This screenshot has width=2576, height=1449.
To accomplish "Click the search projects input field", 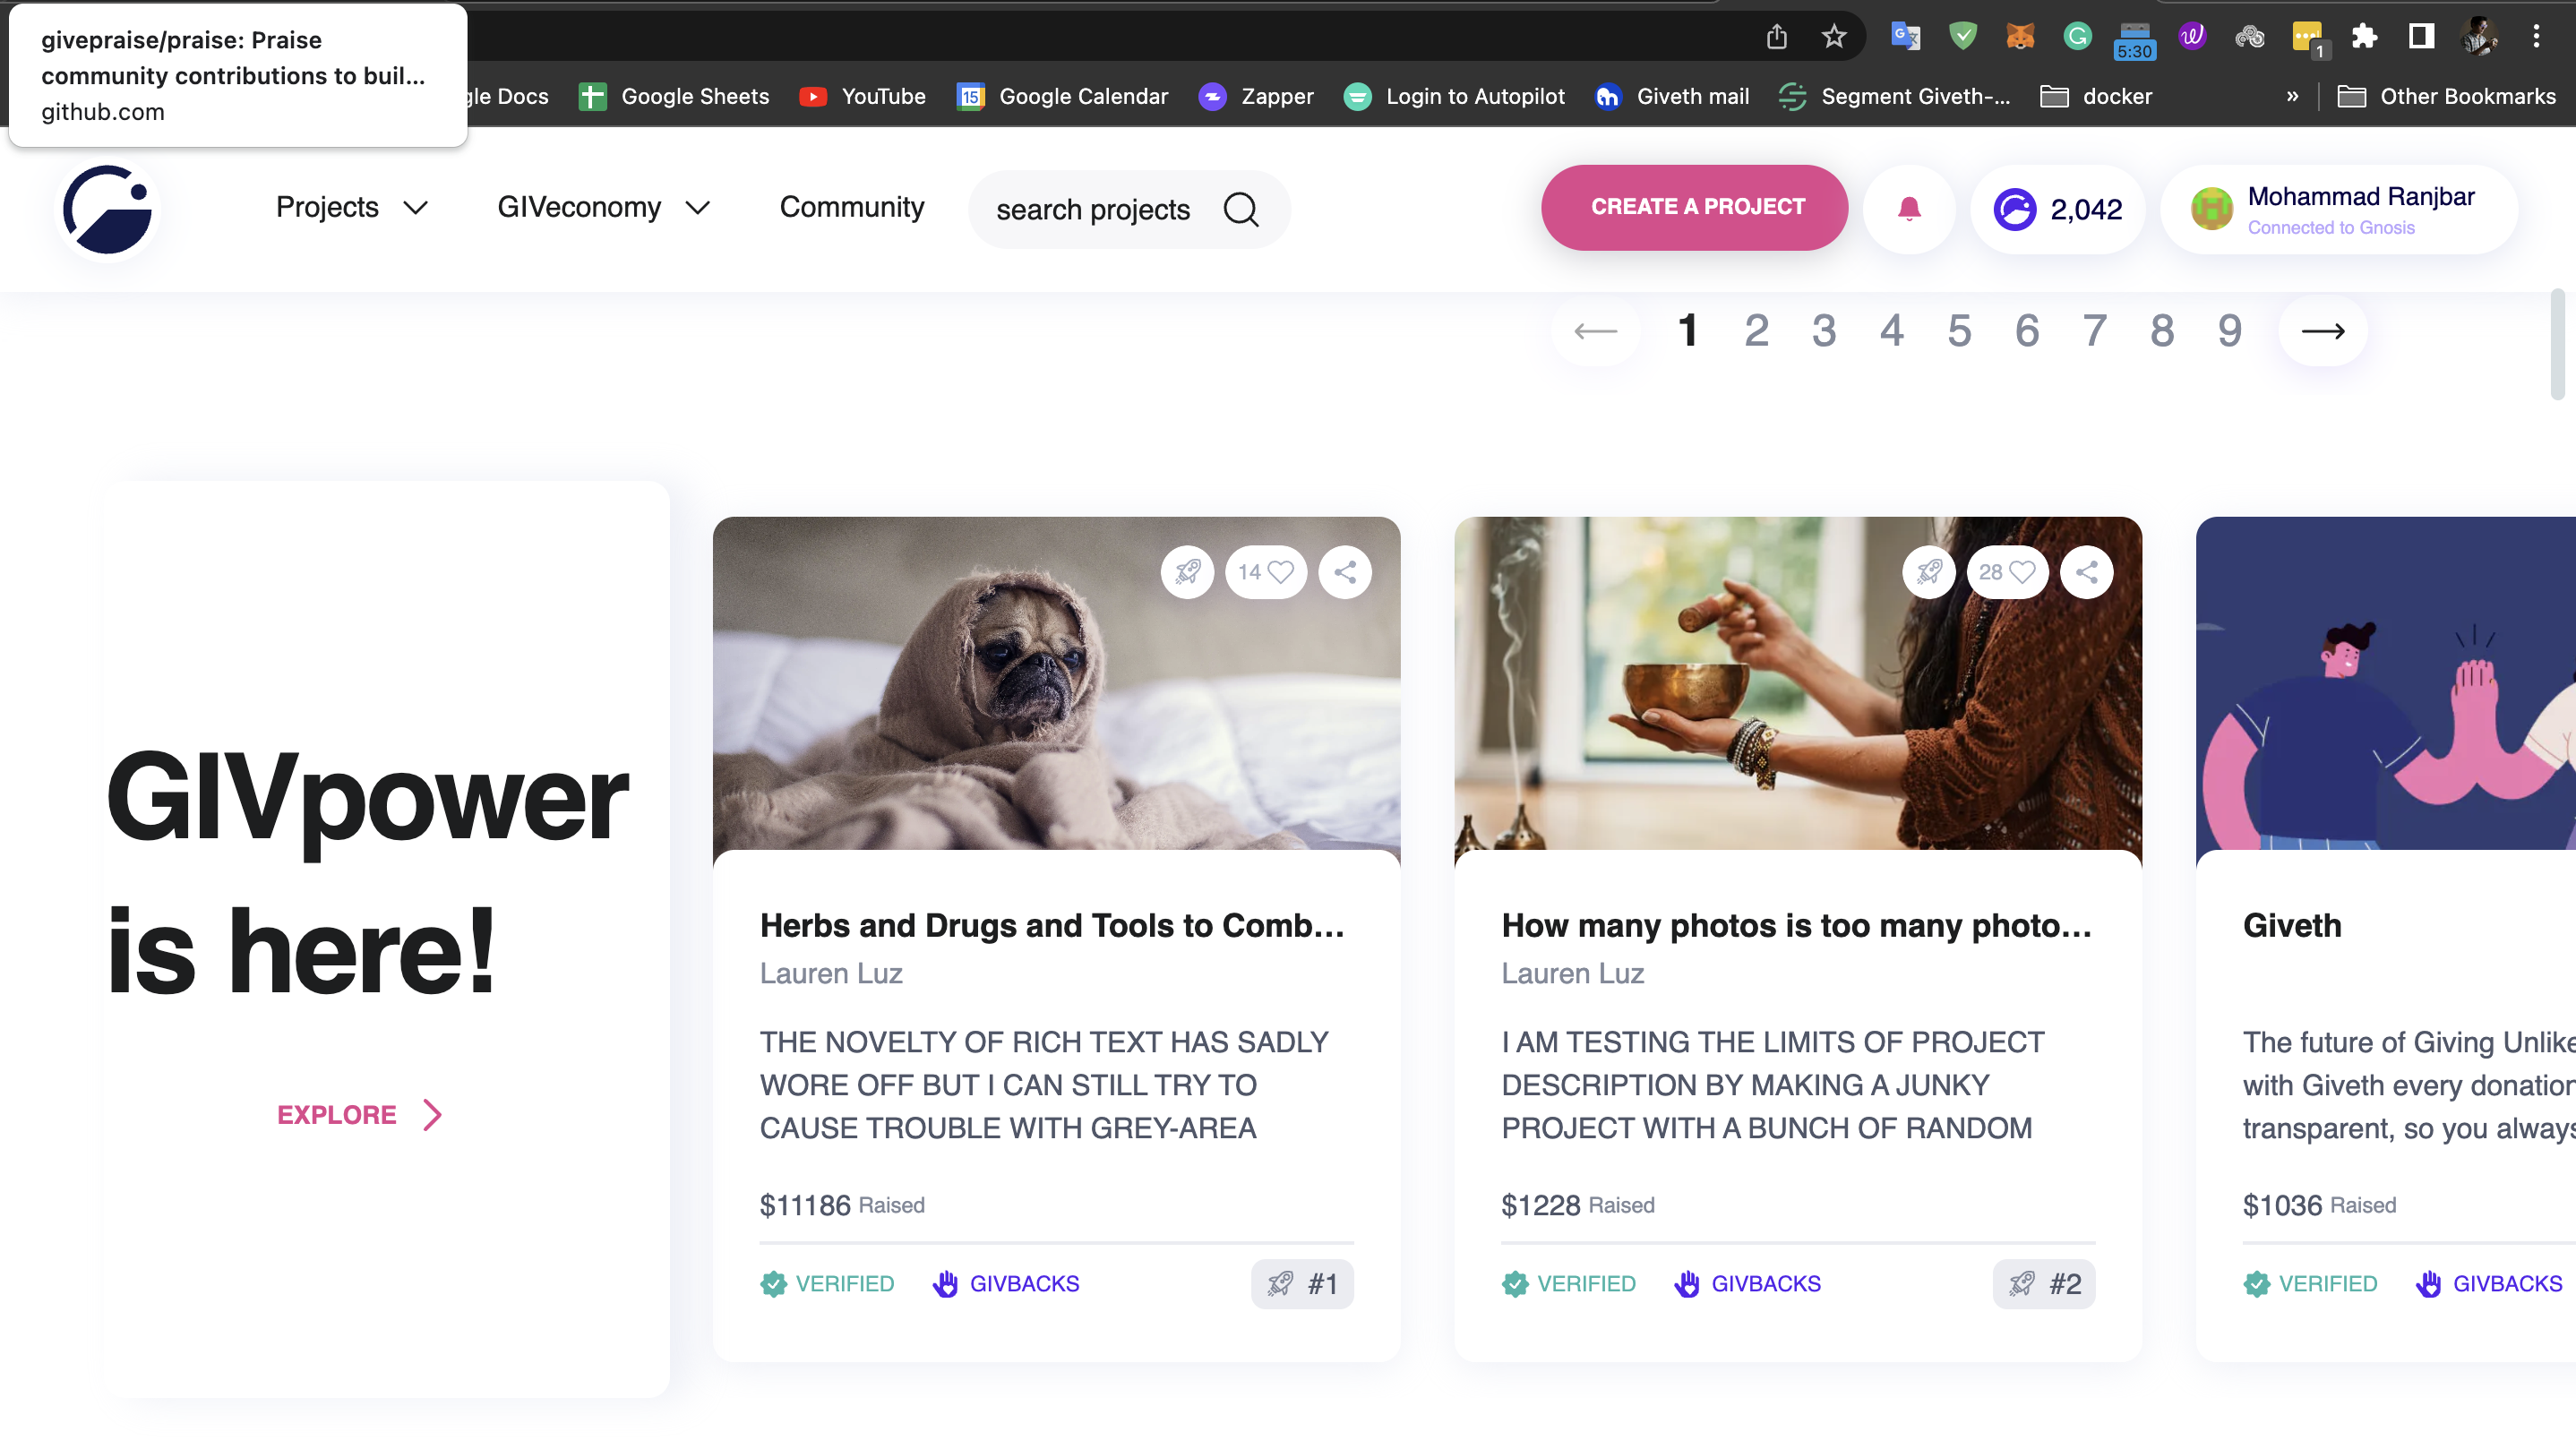I will pos(1092,209).
